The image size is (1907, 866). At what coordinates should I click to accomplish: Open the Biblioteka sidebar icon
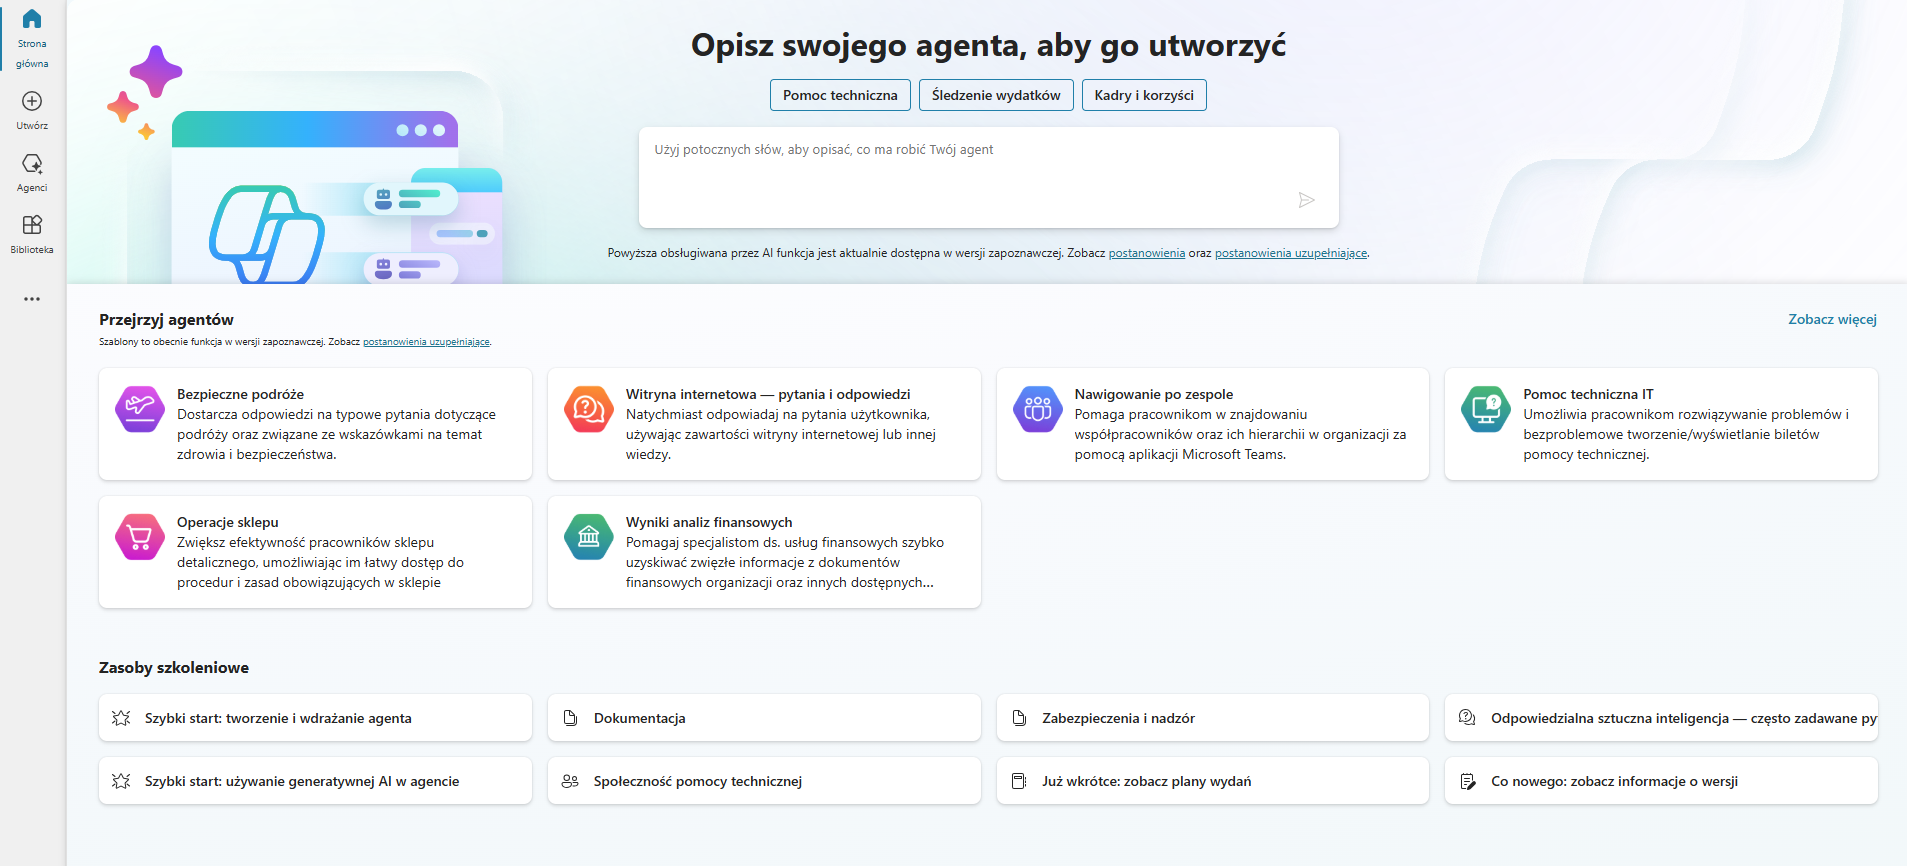pos(32,225)
